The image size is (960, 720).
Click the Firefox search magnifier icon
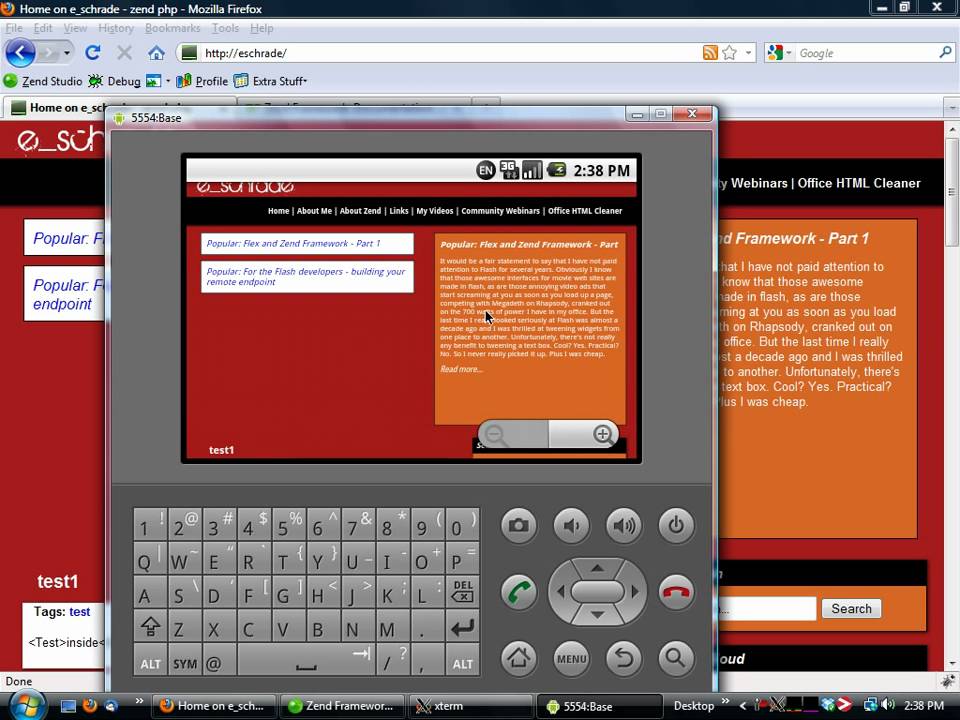(946, 53)
